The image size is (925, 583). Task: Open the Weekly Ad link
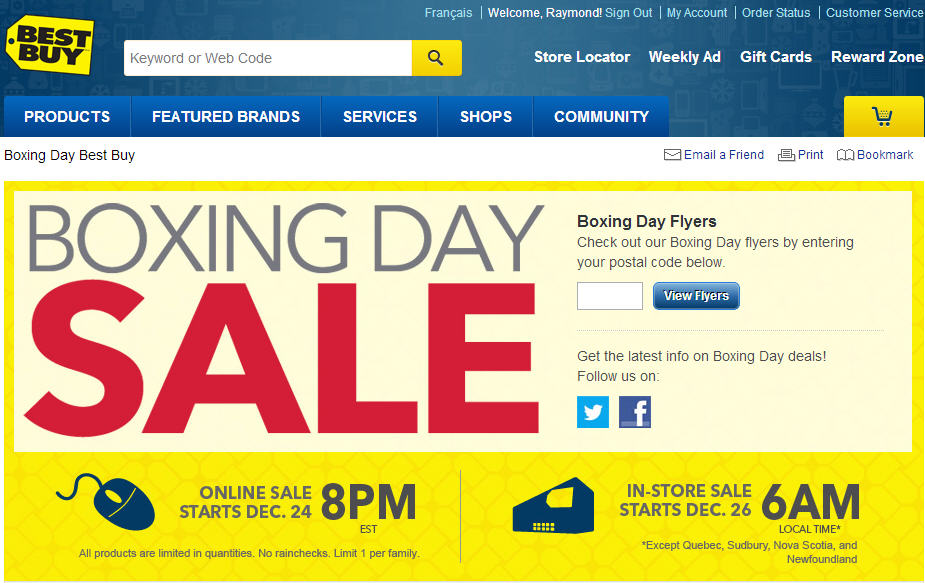[x=685, y=57]
